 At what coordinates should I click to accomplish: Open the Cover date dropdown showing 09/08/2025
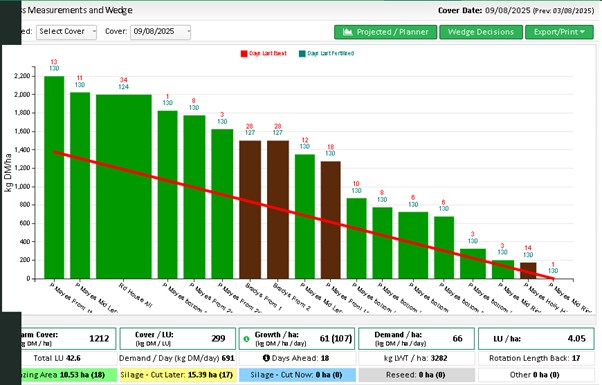pyautogui.click(x=160, y=32)
